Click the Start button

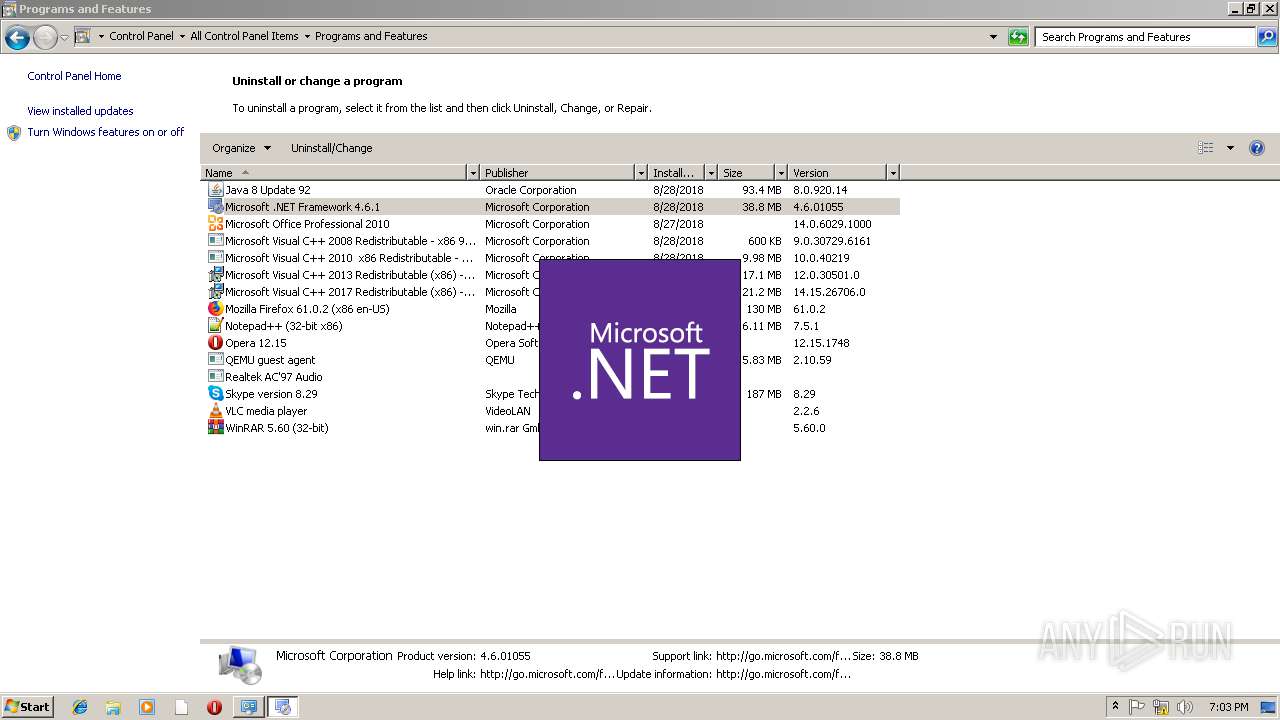(27, 707)
